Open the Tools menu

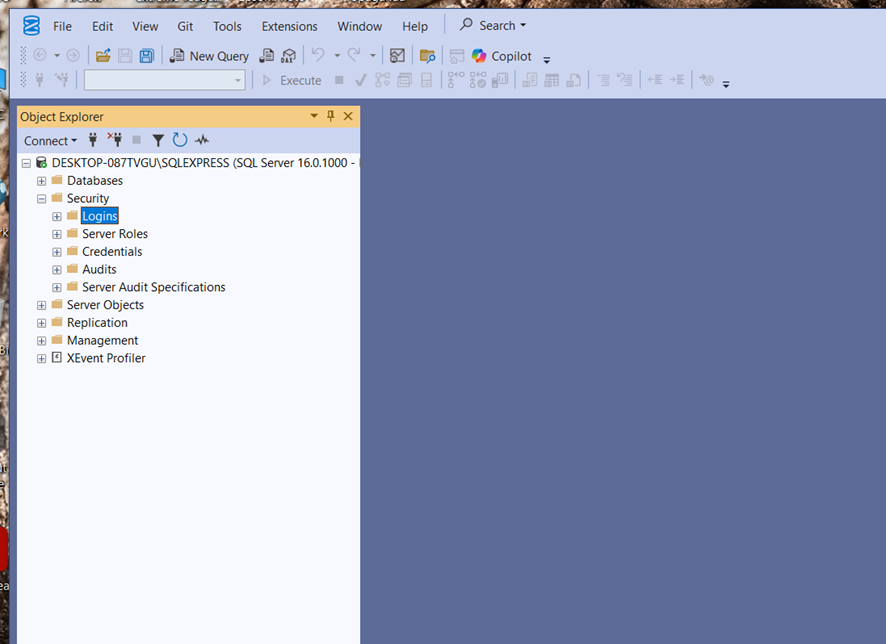227,27
